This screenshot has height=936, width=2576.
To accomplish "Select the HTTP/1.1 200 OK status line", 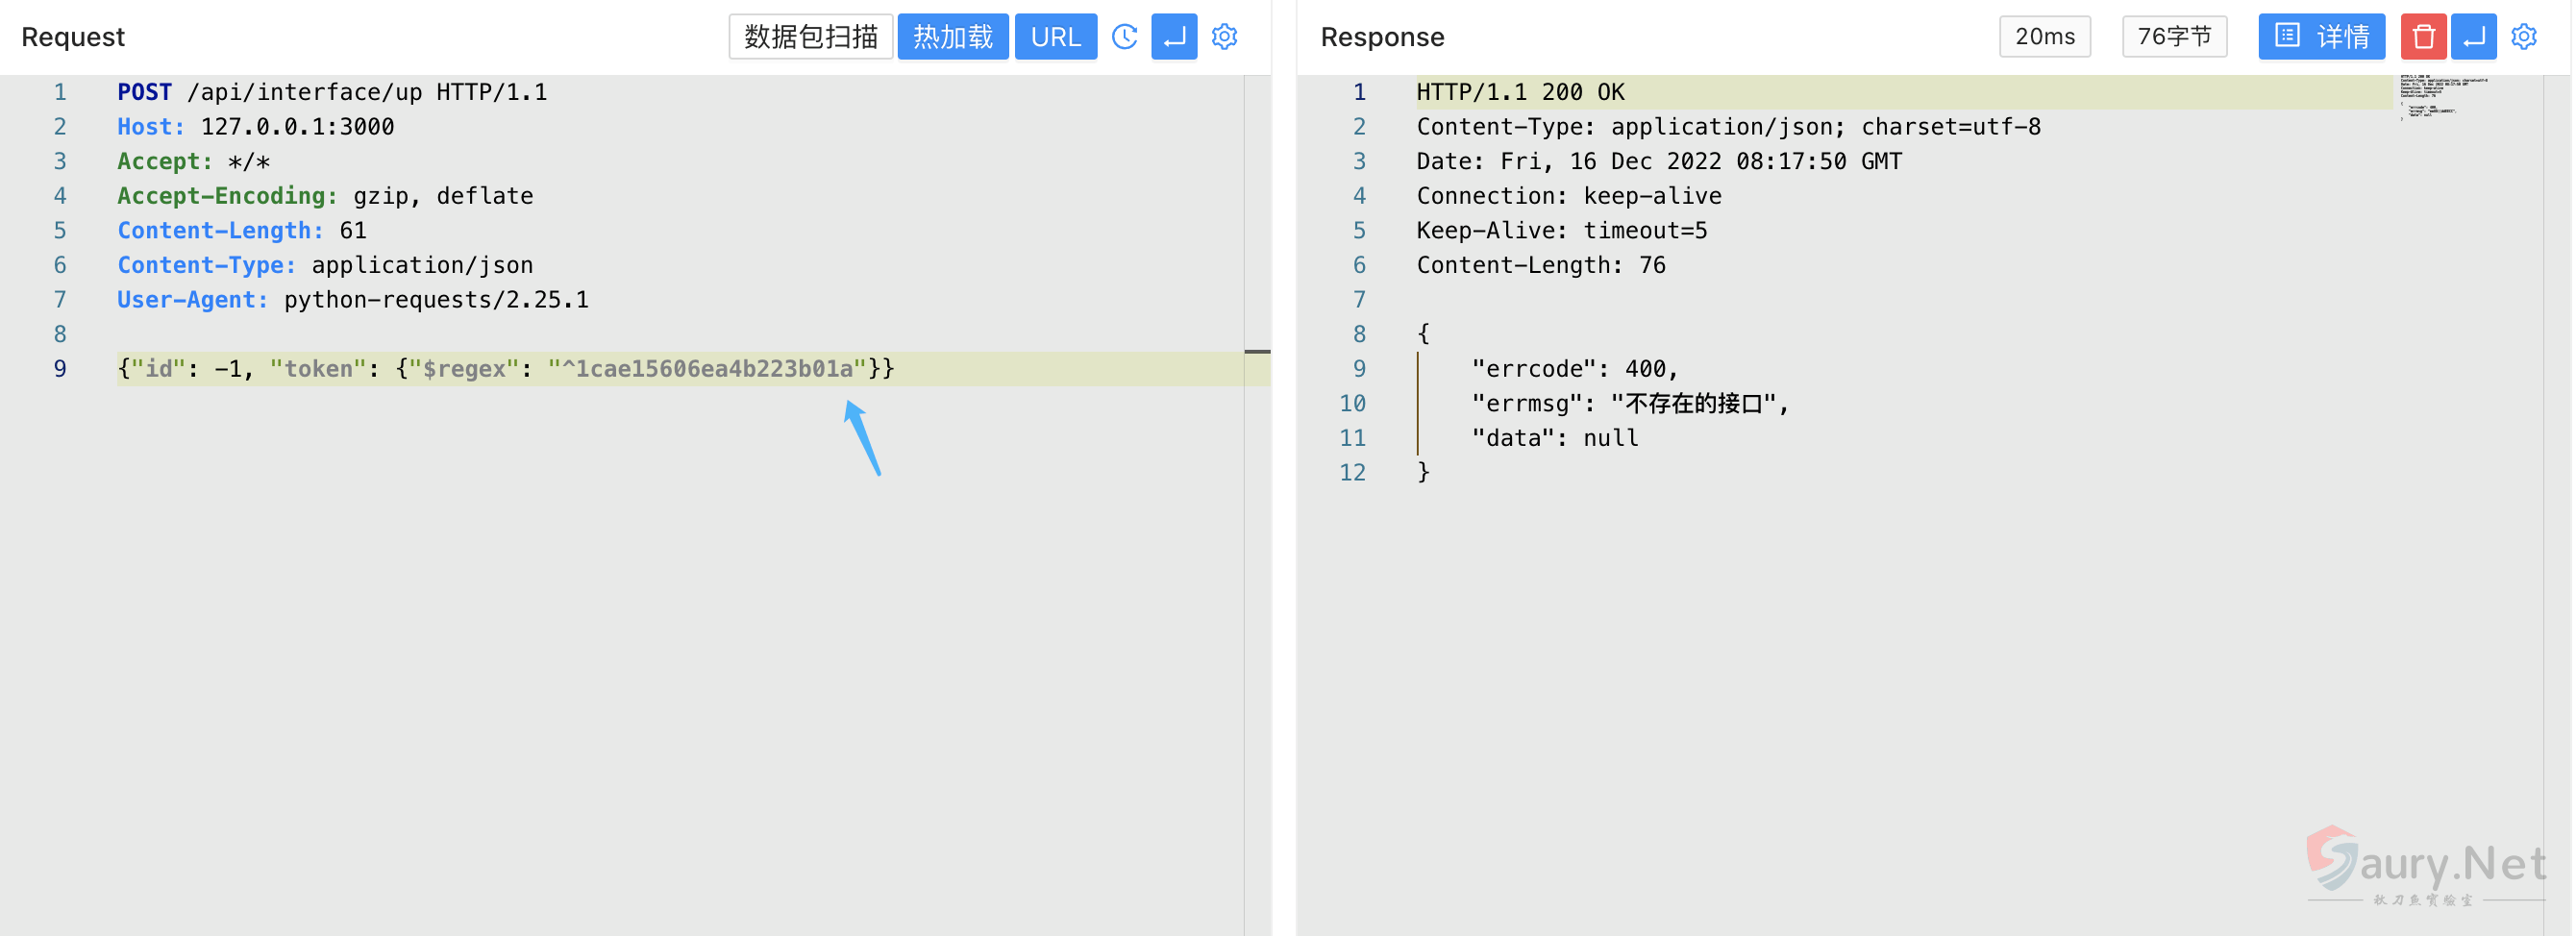I will click(x=1519, y=92).
